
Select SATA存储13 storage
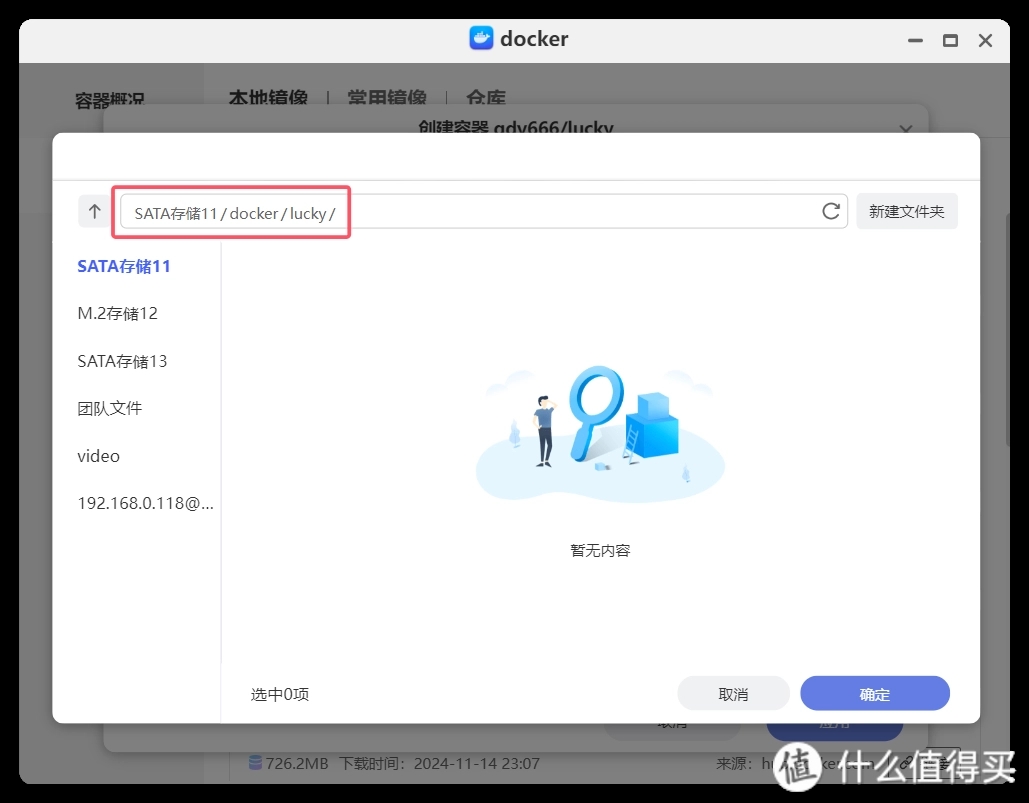(x=122, y=361)
